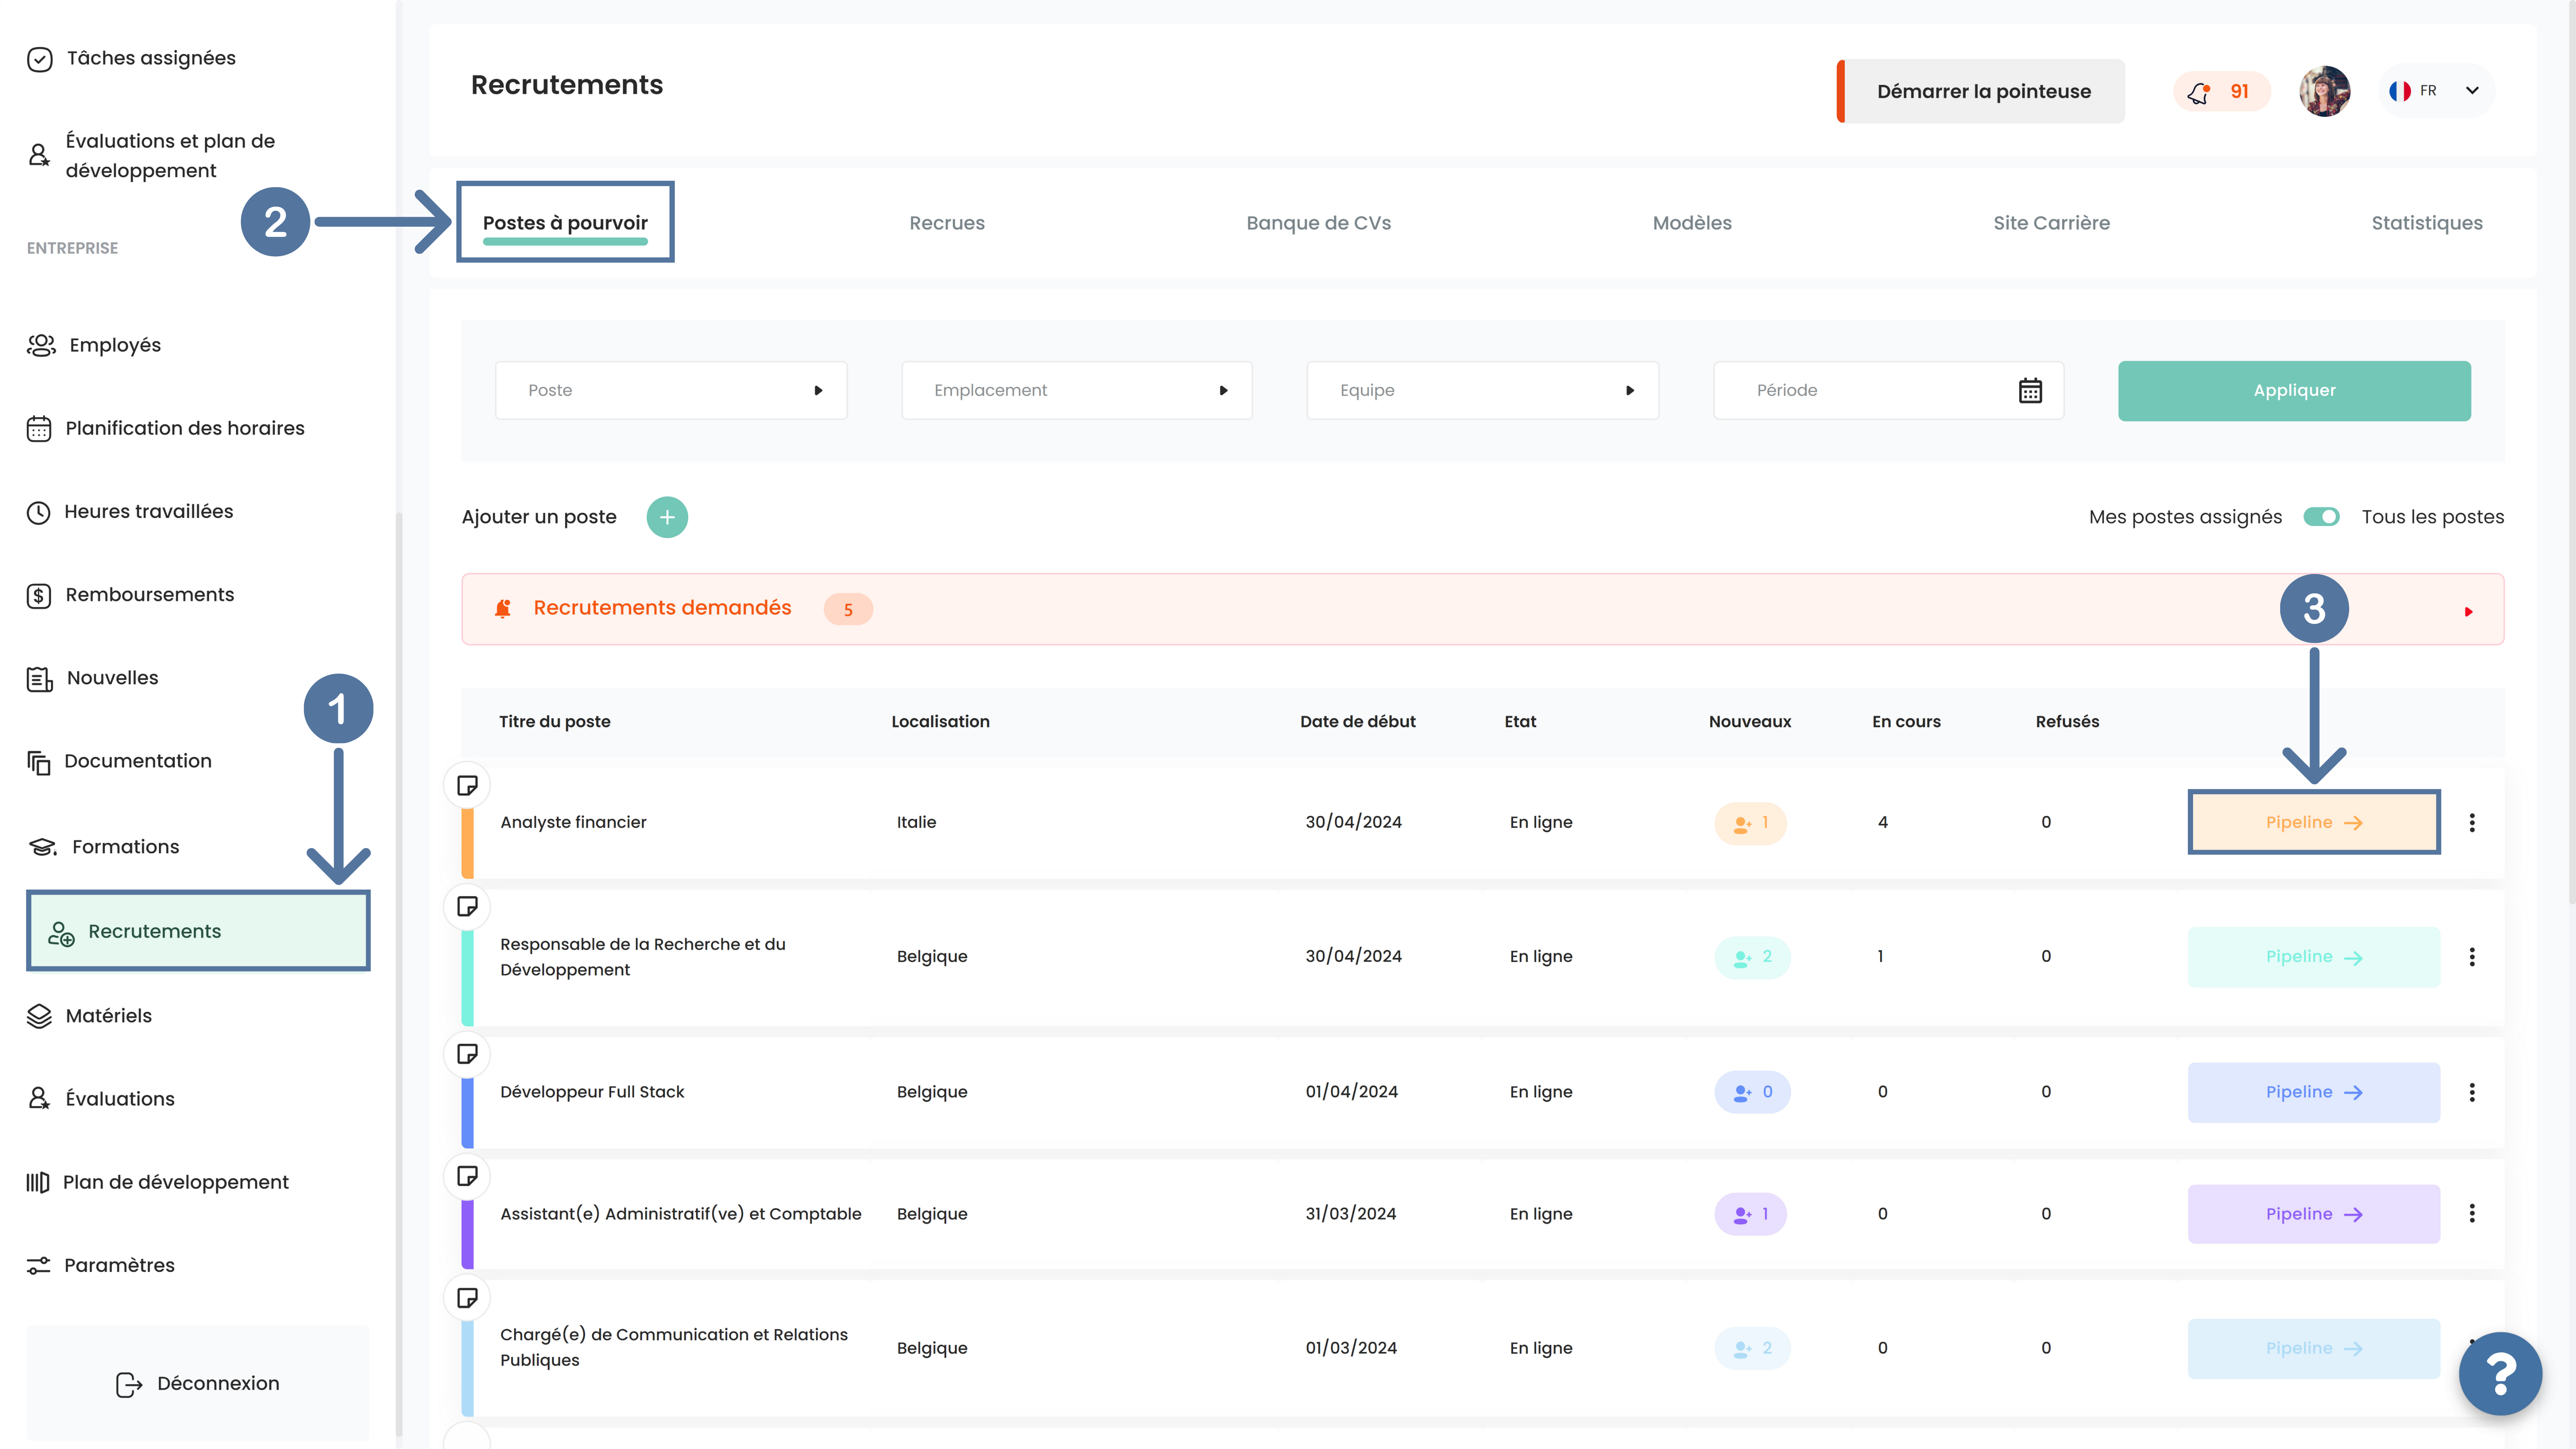Open Pipeline for Responsable de la Recherche
Screen dimensions: 2576x1449
(x=2314, y=957)
